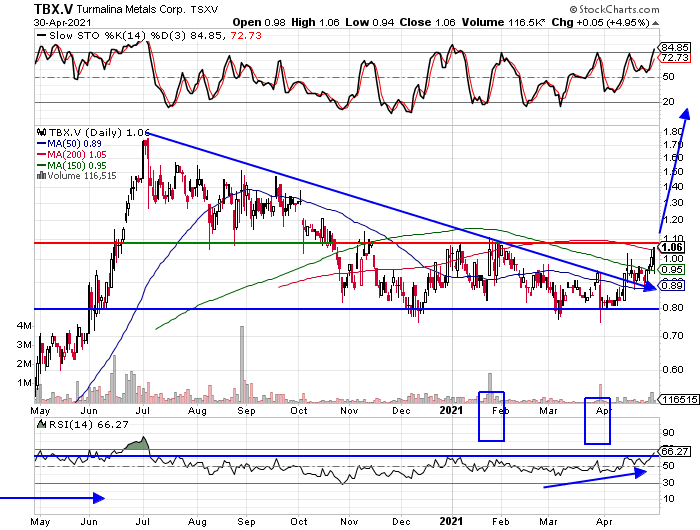
Task: Click the 3M volume scale label
Action: 25,345
